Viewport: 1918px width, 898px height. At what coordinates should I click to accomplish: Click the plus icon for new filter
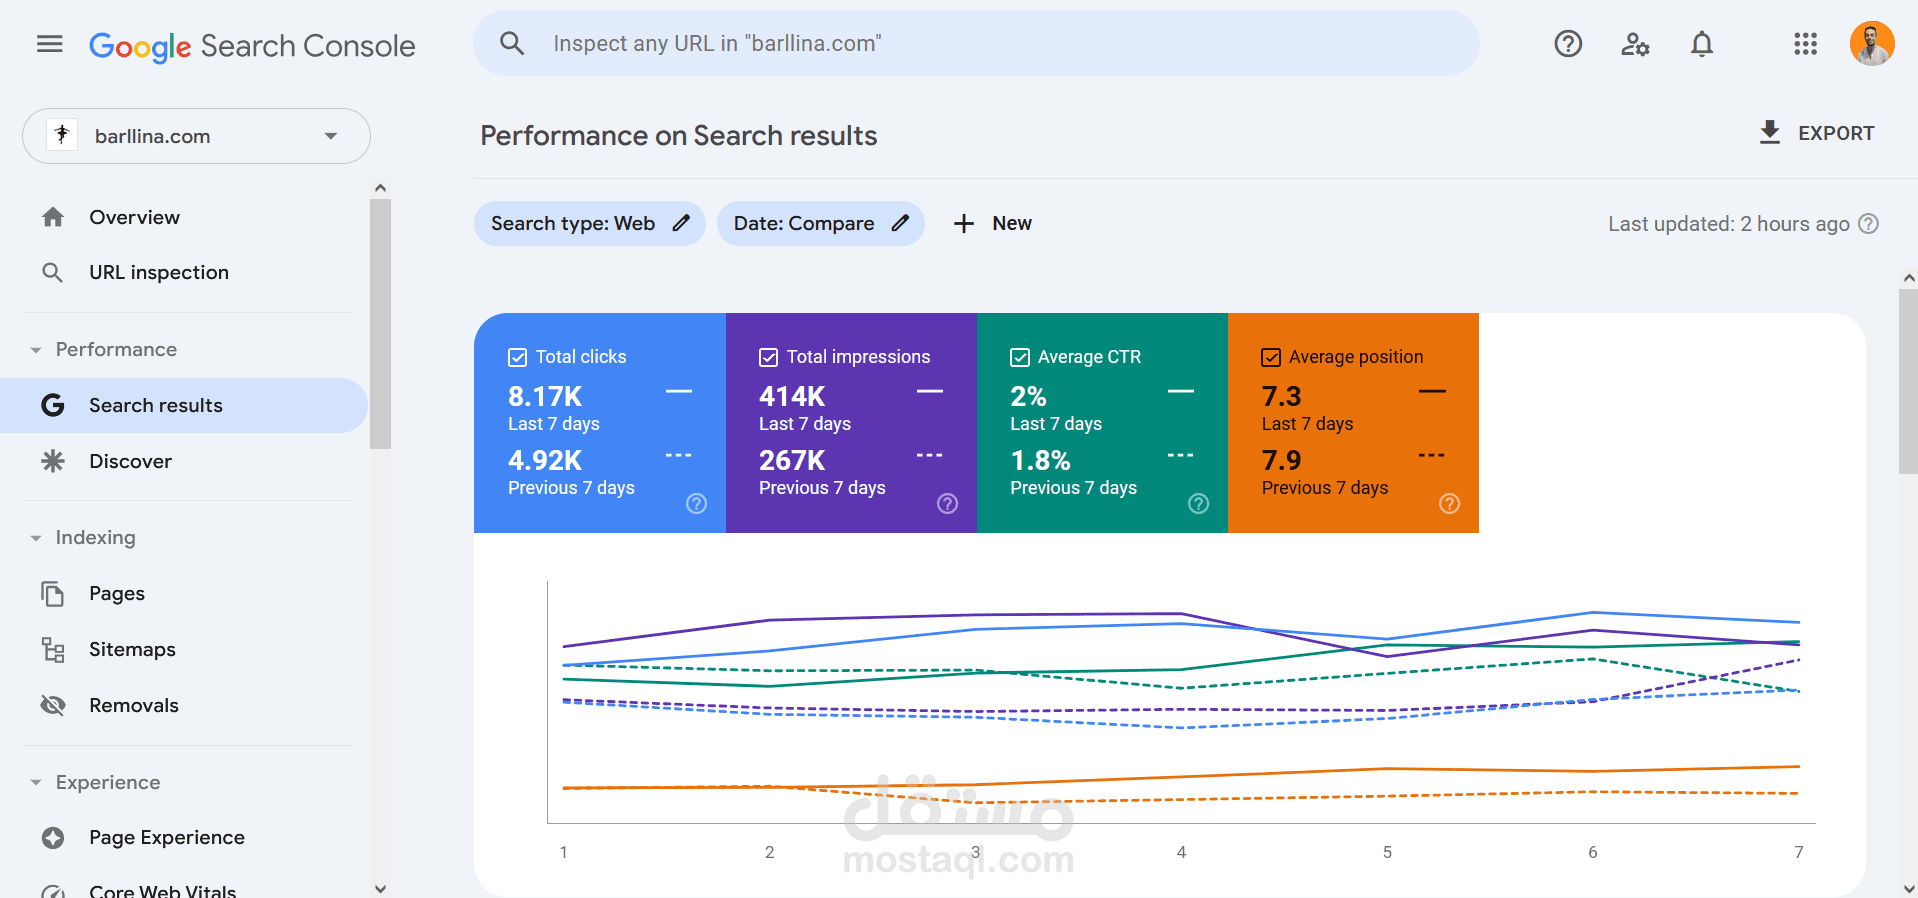click(964, 223)
